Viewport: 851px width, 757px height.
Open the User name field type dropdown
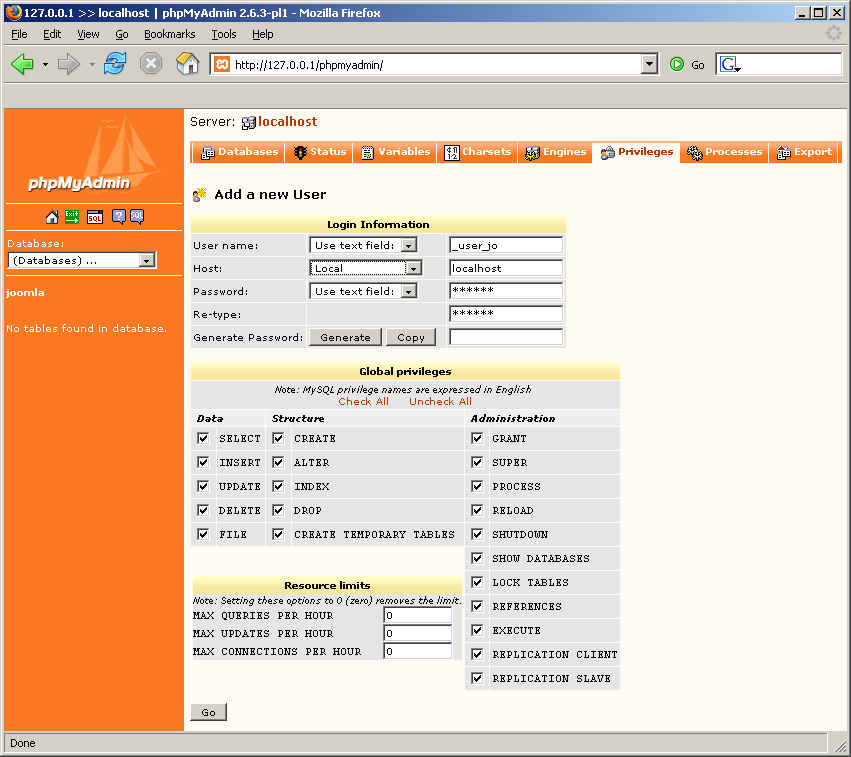(410, 245)
